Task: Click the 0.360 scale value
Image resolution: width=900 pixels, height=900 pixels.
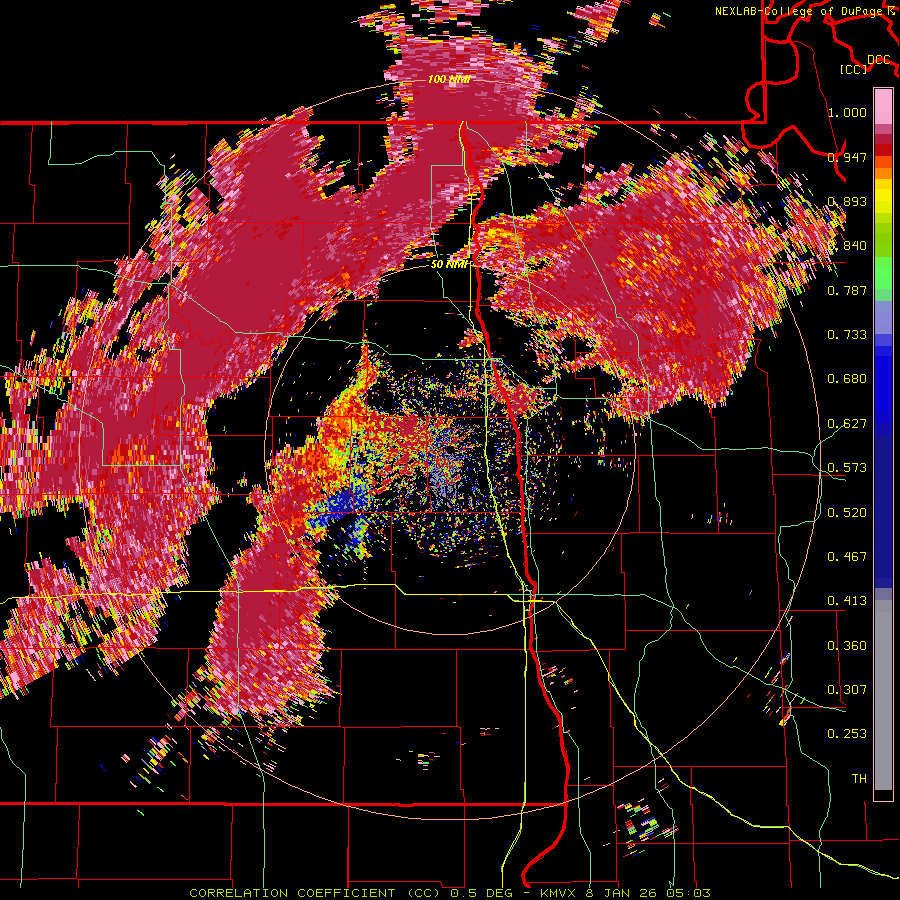Action: tap(847, 646)
